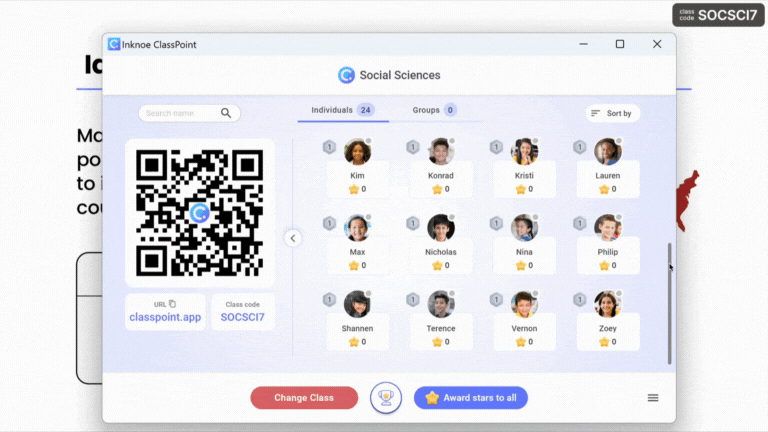
Task: Click the Change Class button
Action: [x=304, y=398]
